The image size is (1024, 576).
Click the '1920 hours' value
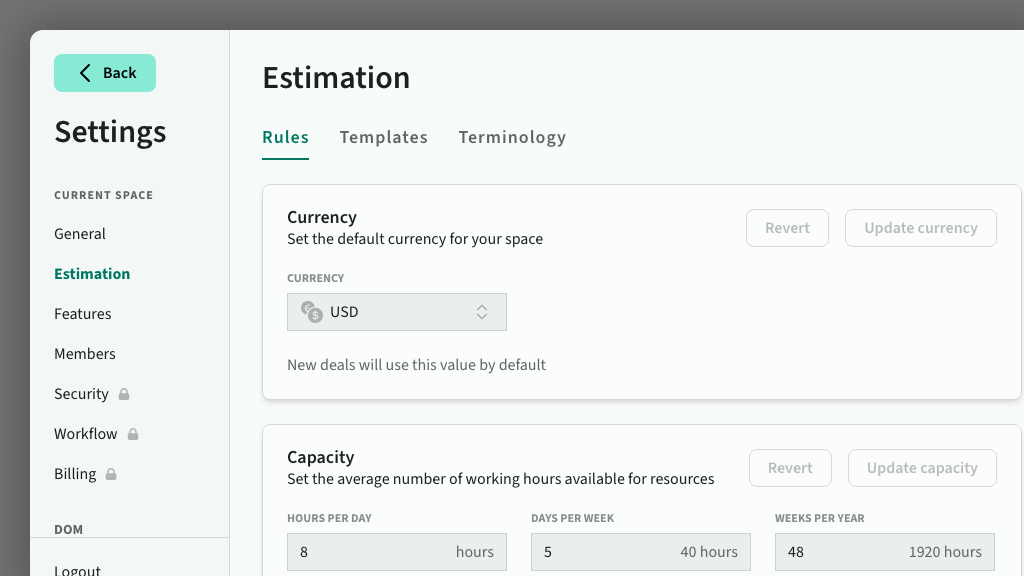(945, 552)
